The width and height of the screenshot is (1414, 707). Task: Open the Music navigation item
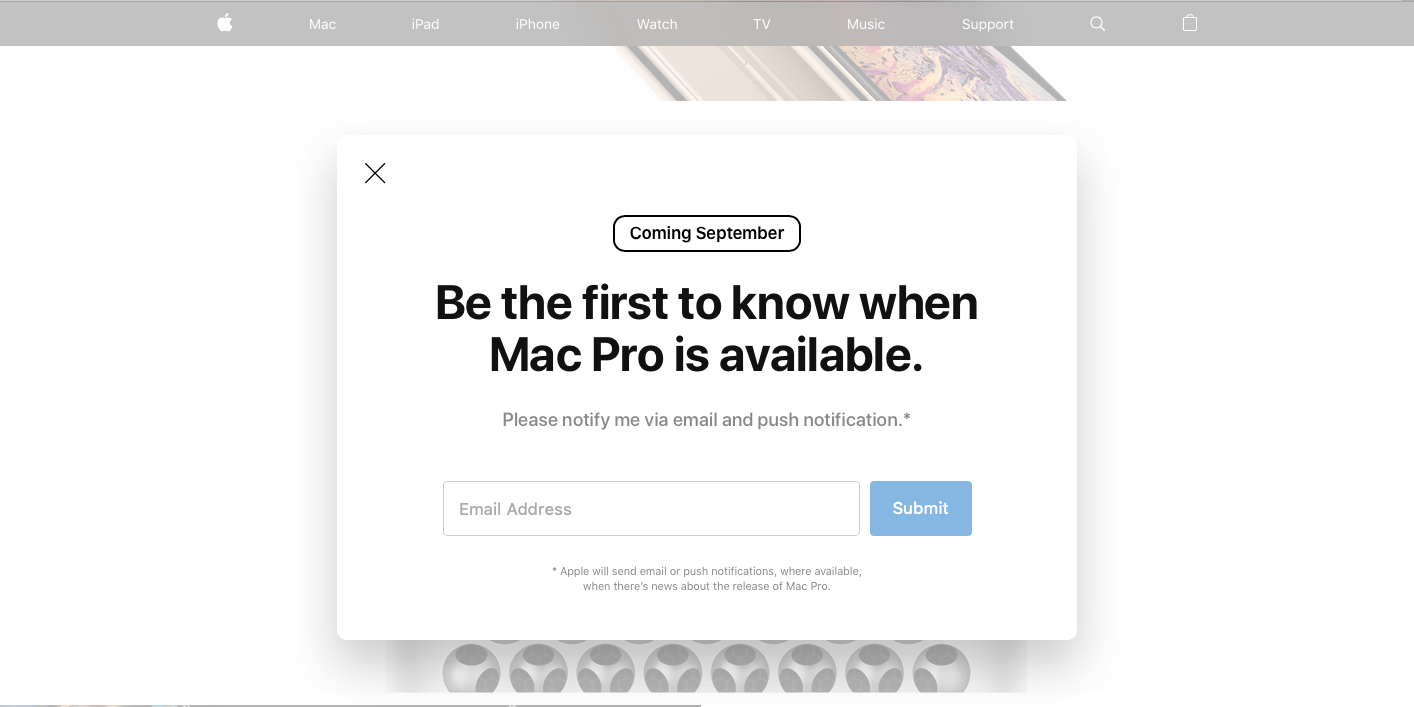[x=866, y=24]
